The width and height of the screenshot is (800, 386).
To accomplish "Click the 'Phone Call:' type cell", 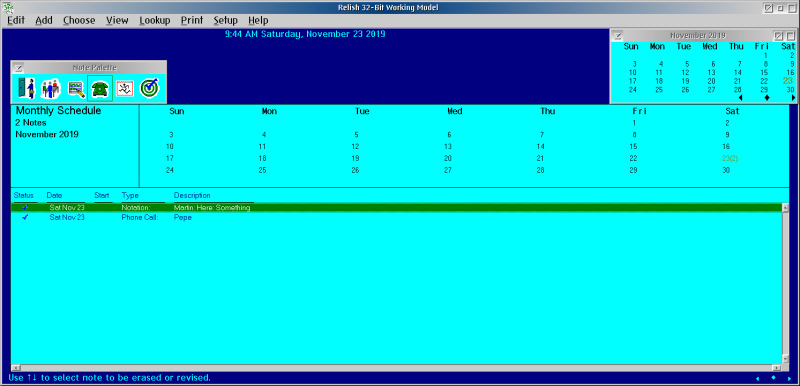I will pyautogui.click(x=140, y=218).
